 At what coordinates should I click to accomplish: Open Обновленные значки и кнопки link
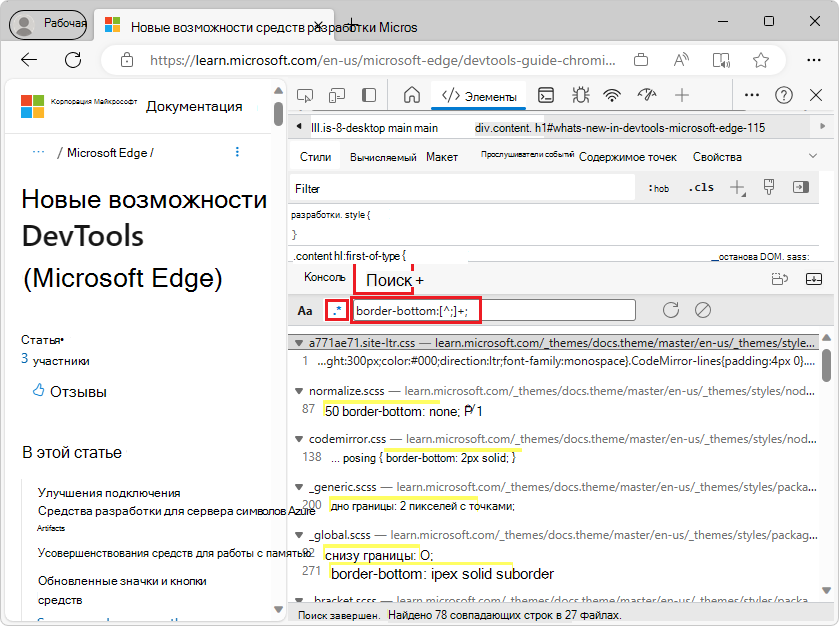(x=122, y=590)
